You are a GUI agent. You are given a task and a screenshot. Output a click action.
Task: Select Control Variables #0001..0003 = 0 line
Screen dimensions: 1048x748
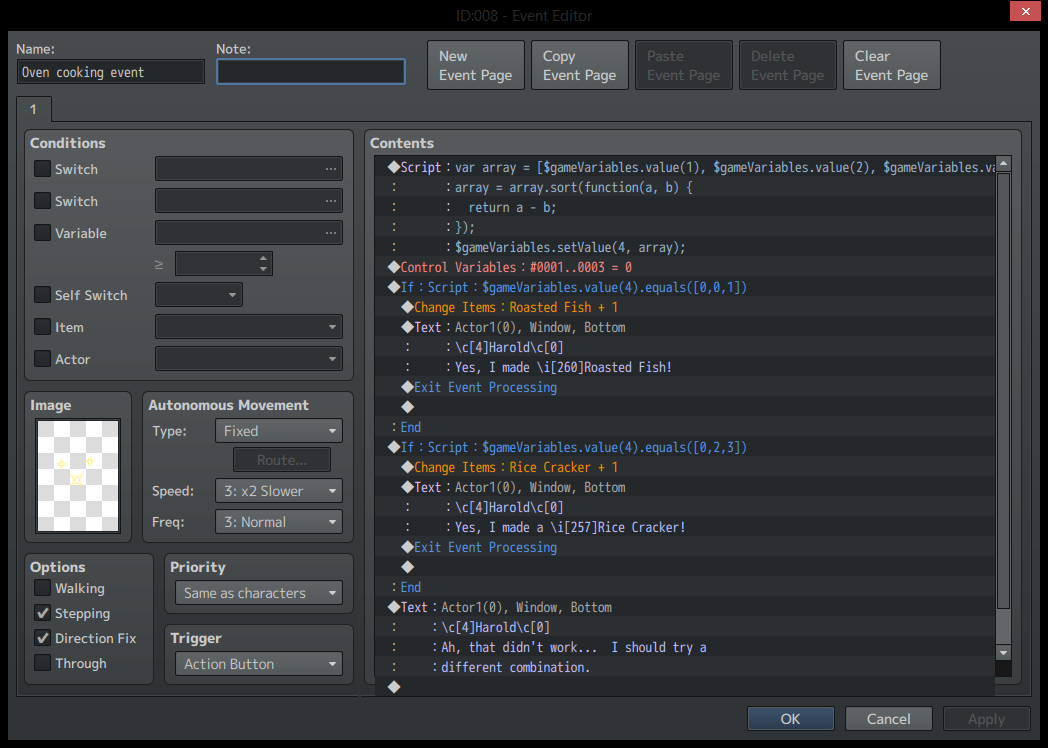685,267
